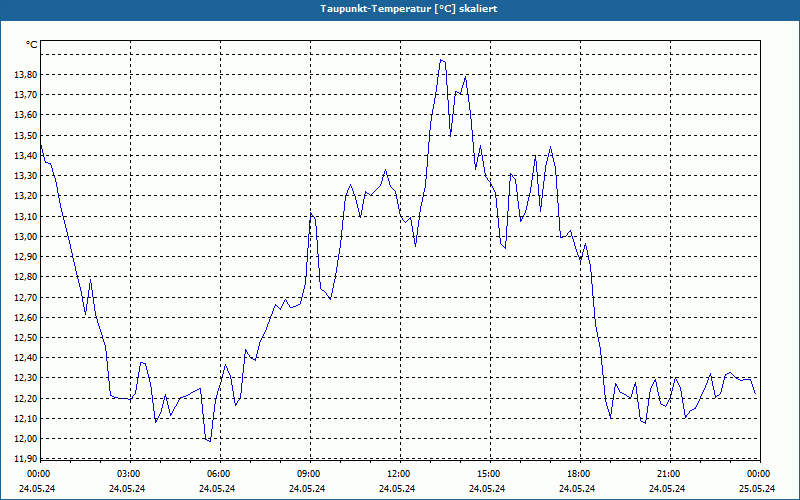This screenshot has height=500, width=800.
Task: Select the y-axis value '13,60'
Action: (x=26, y=115)
